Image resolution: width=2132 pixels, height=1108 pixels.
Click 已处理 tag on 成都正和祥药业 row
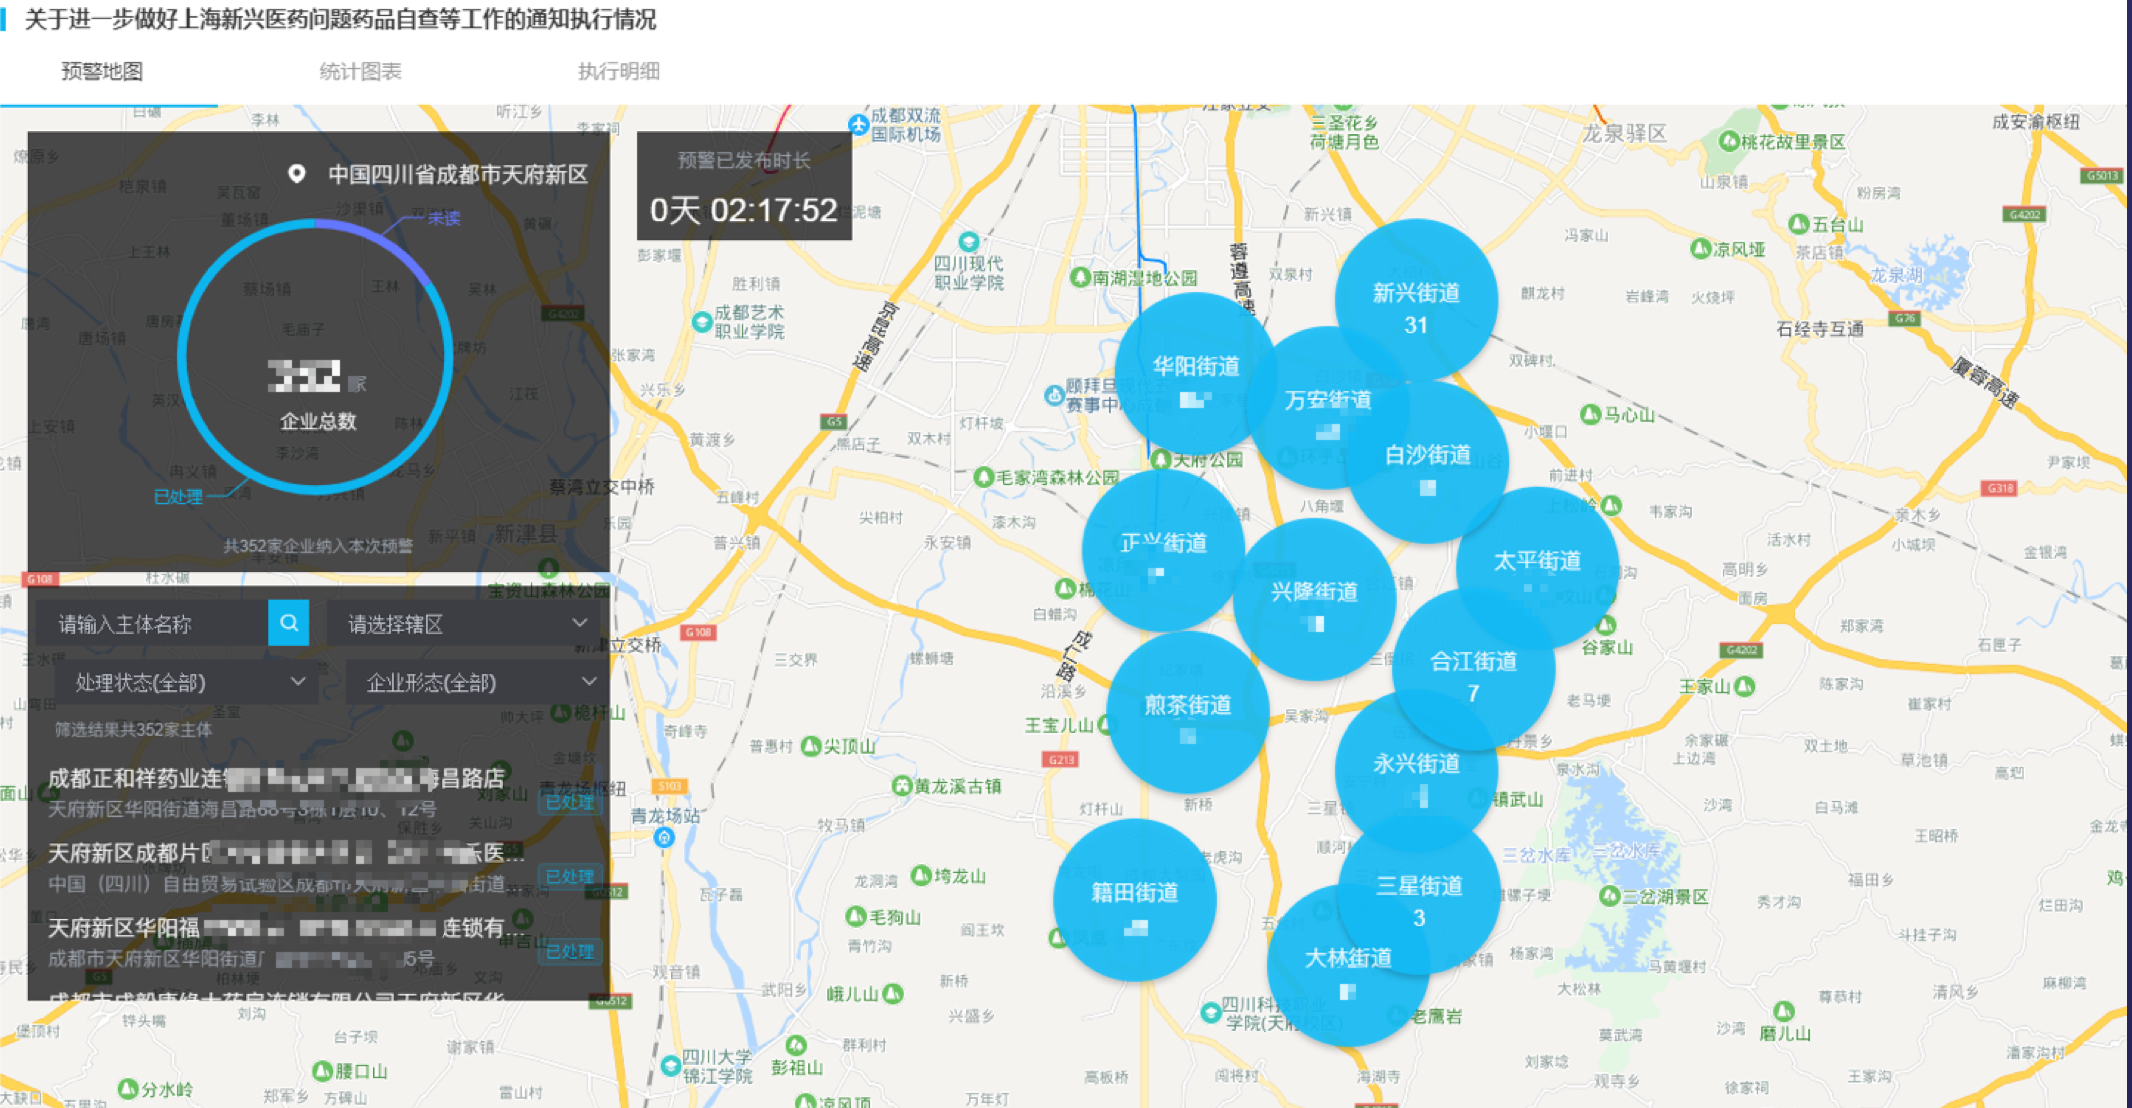(570, 802)
